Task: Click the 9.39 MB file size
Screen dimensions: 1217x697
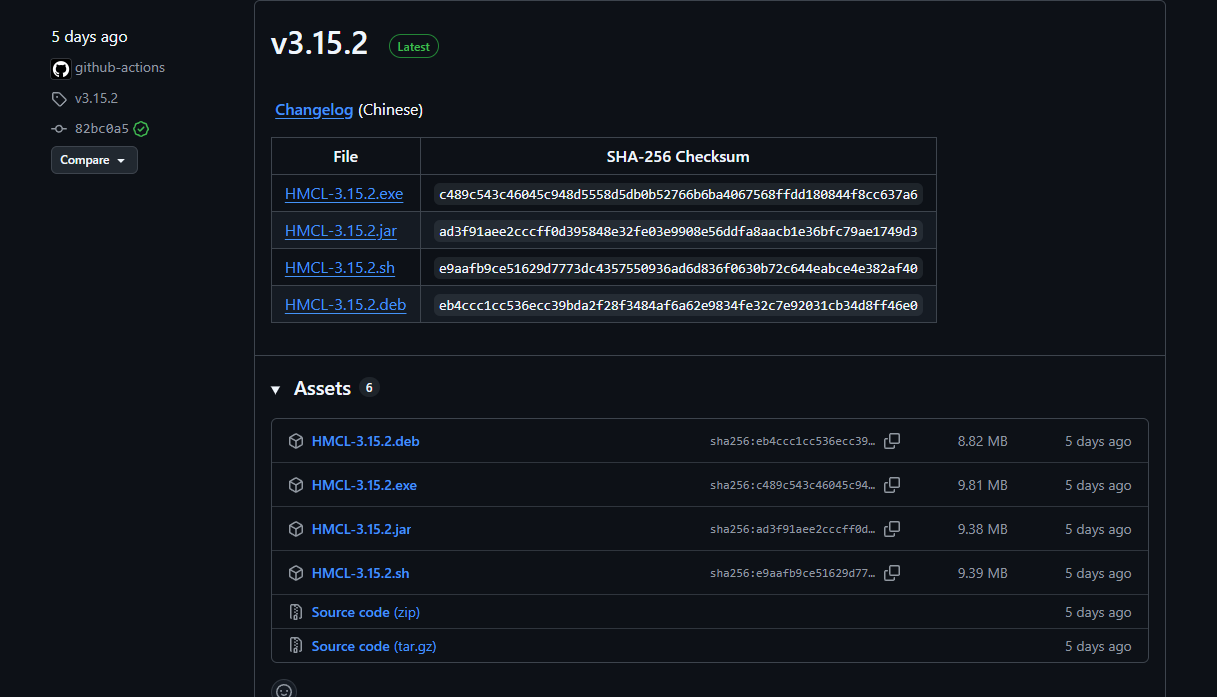Action: [x=982, y=573]
